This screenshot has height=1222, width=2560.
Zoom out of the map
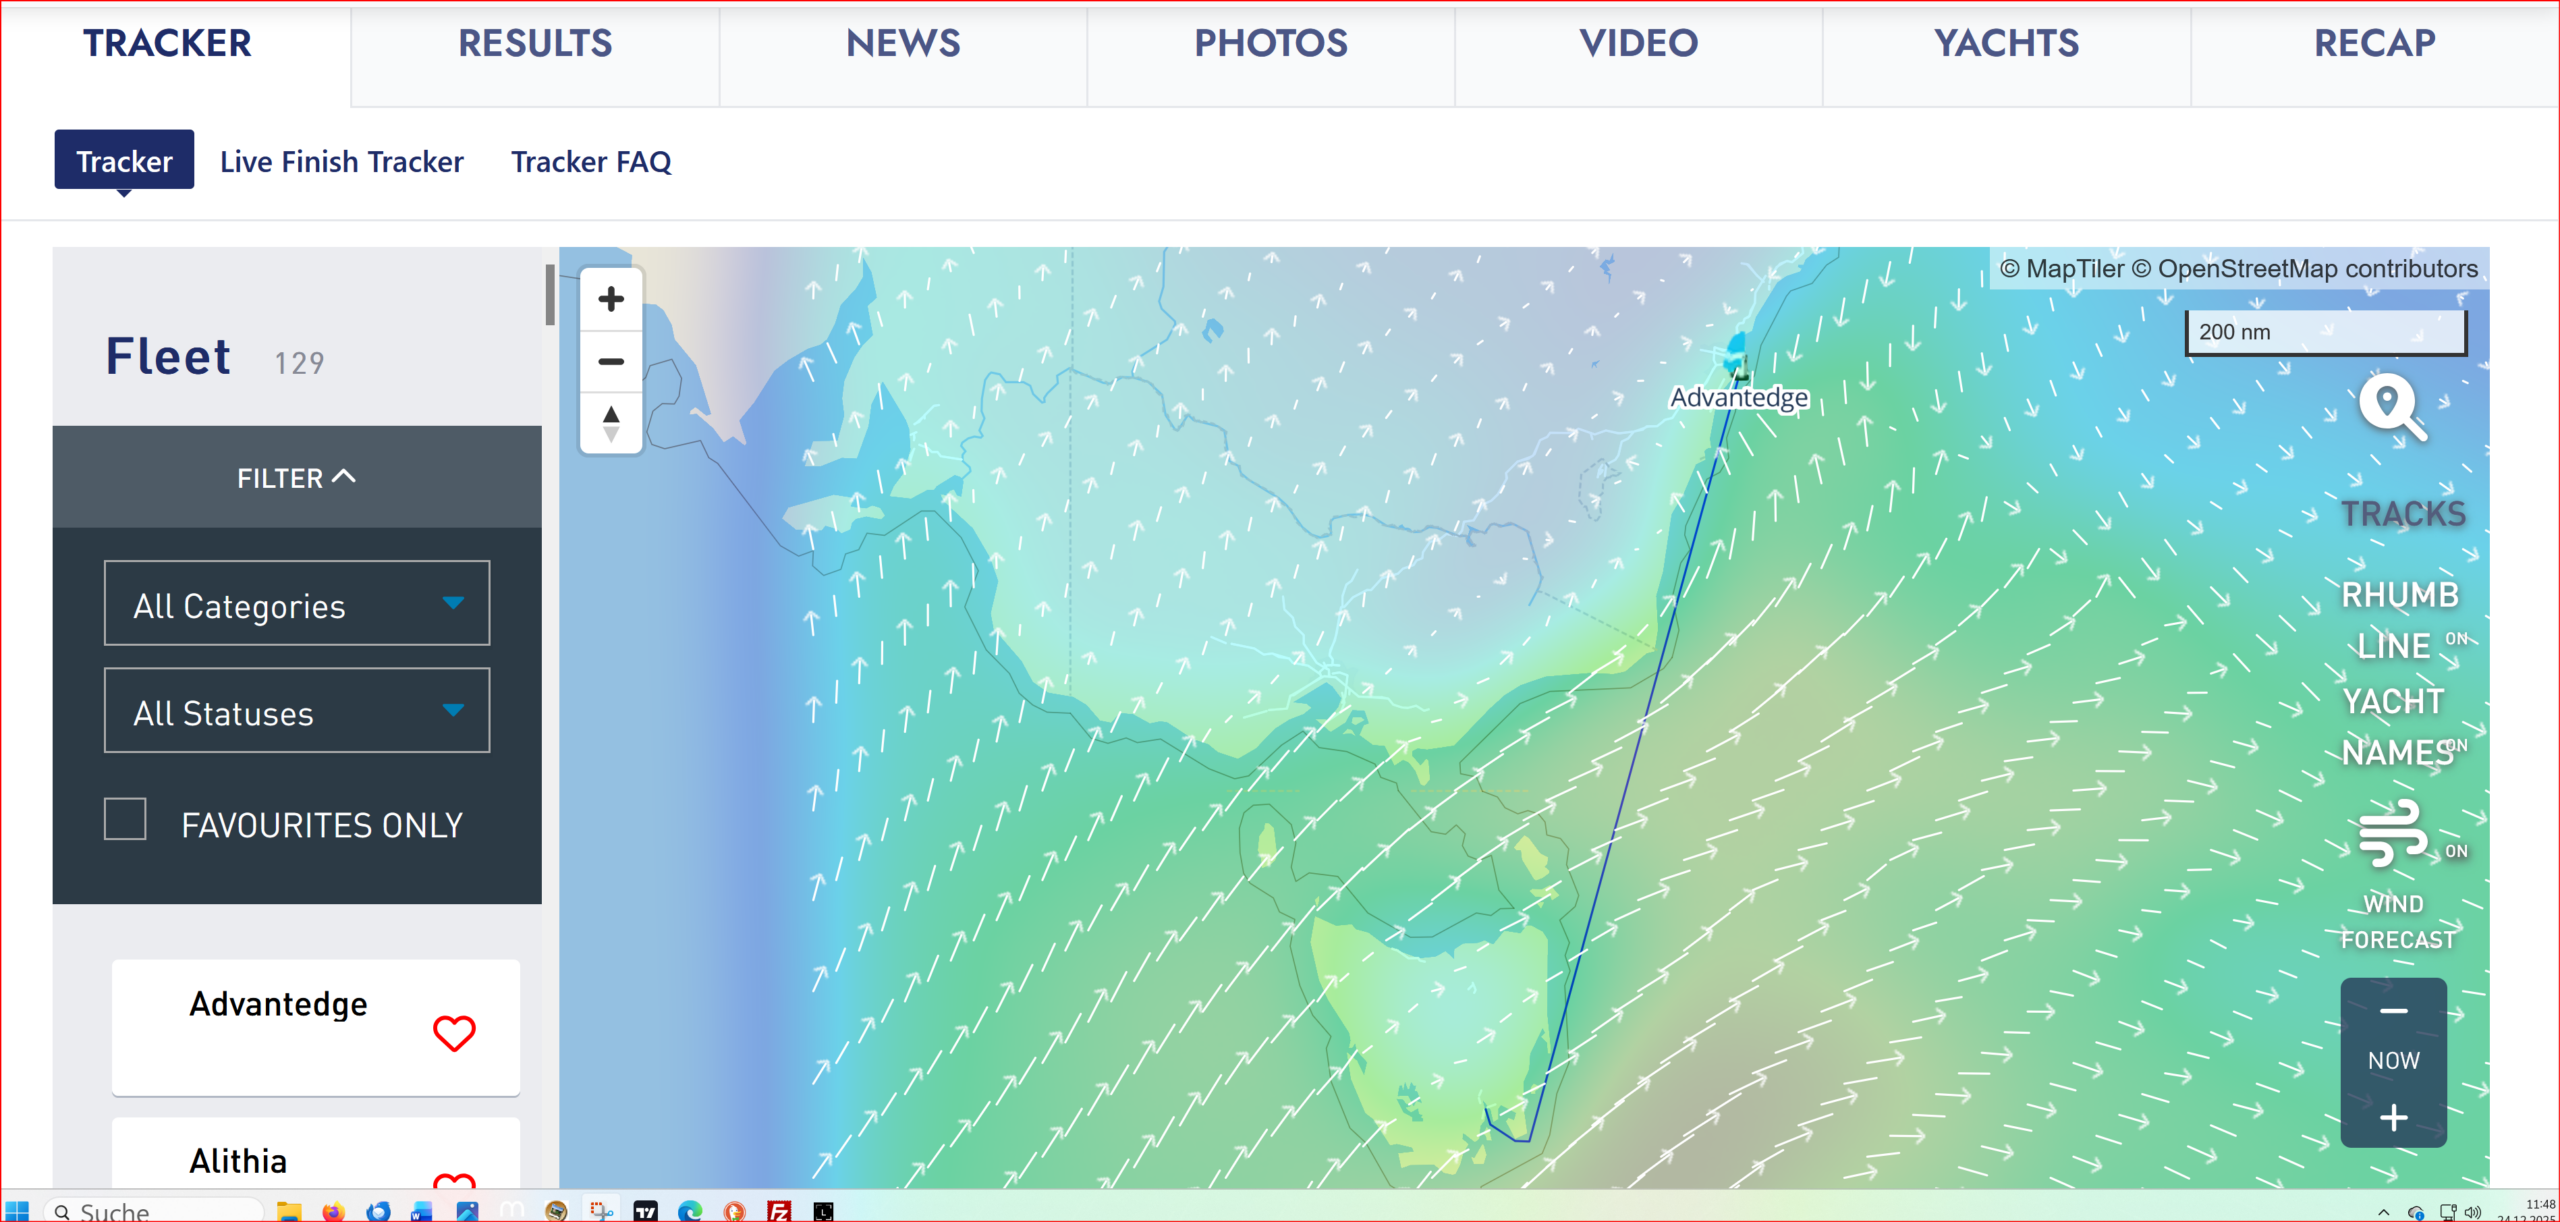611,361
